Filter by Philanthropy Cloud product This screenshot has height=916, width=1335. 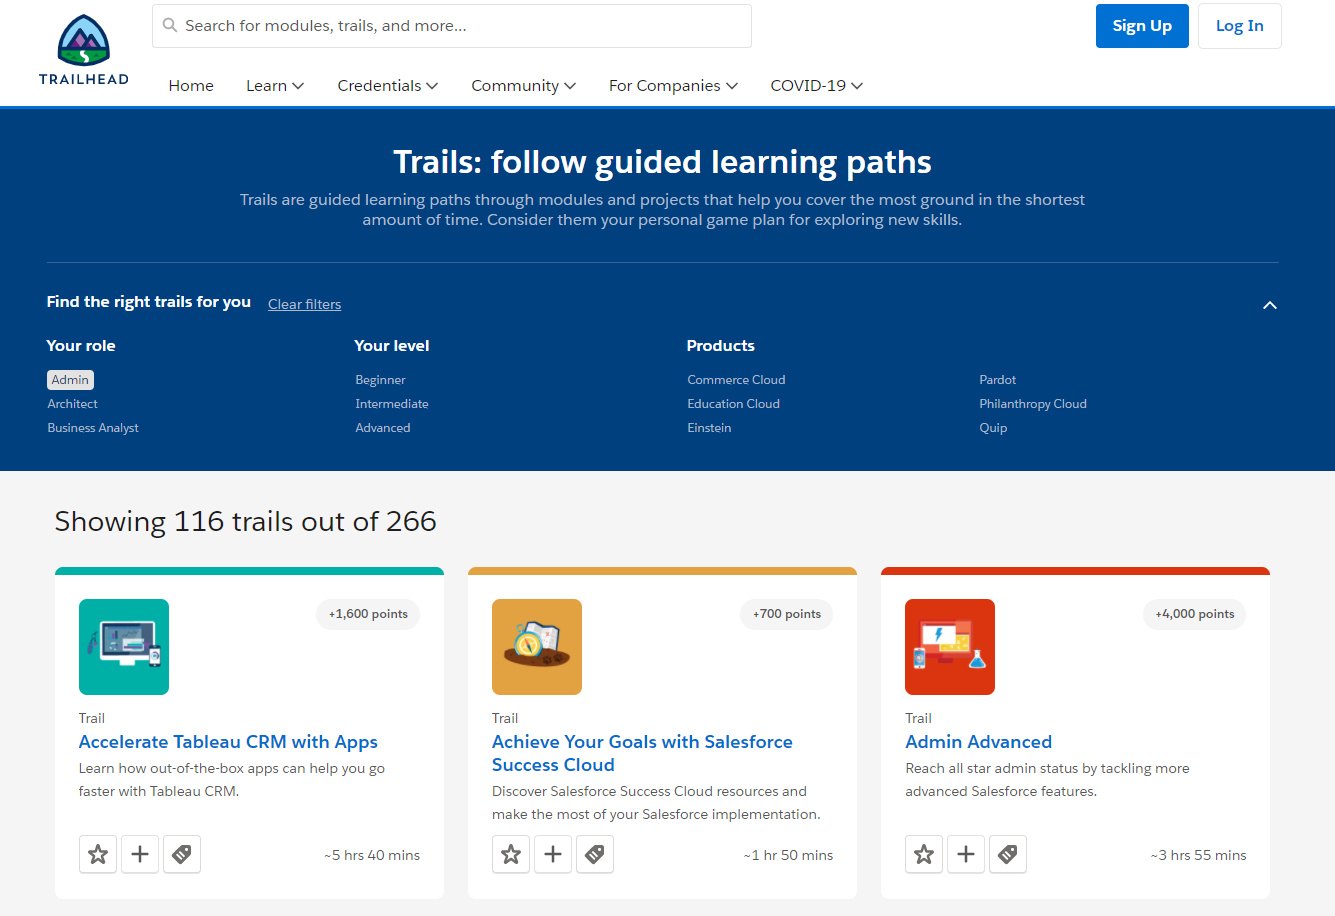click(1033, 404)
